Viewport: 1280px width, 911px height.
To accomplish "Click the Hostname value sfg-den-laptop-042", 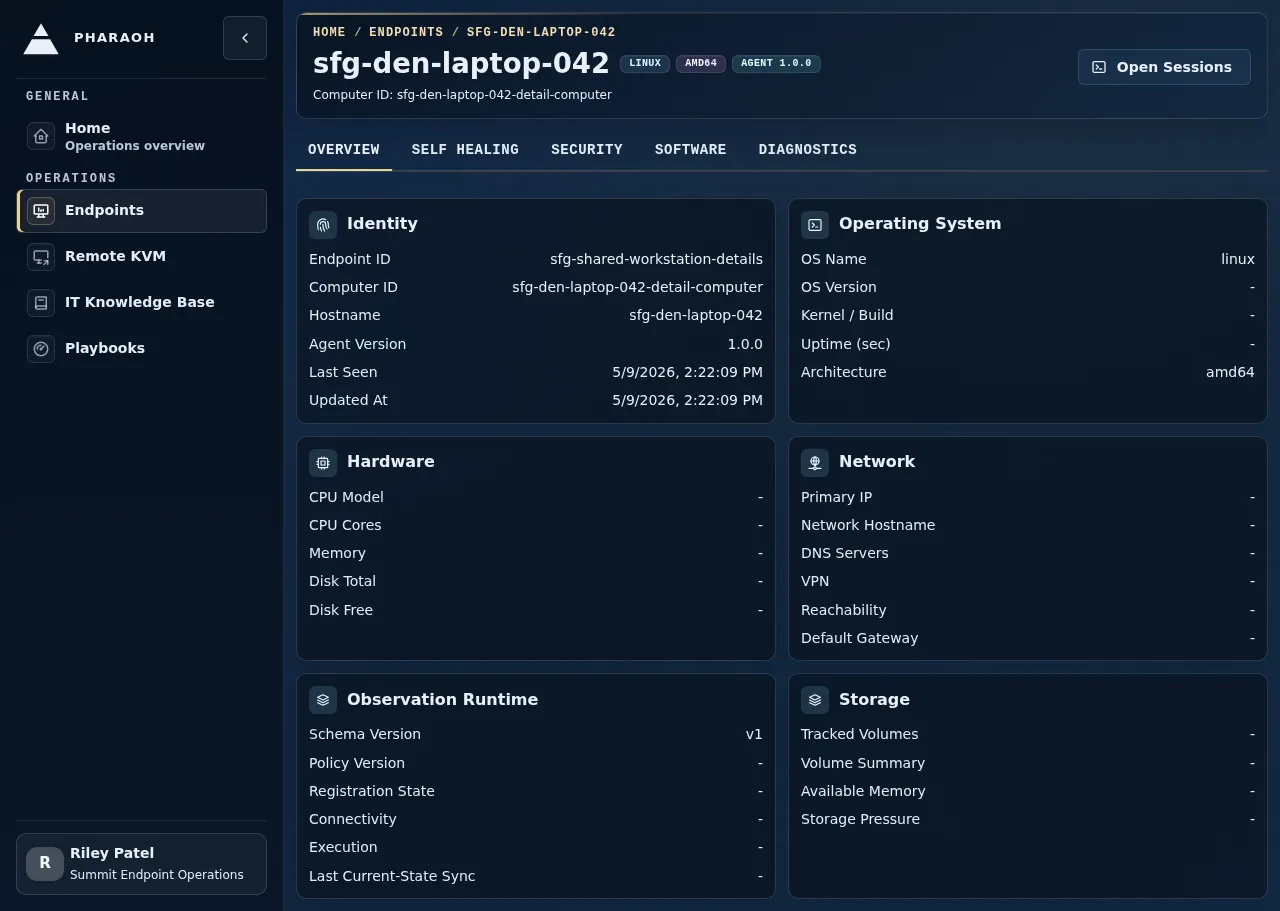I will [696, 315].
